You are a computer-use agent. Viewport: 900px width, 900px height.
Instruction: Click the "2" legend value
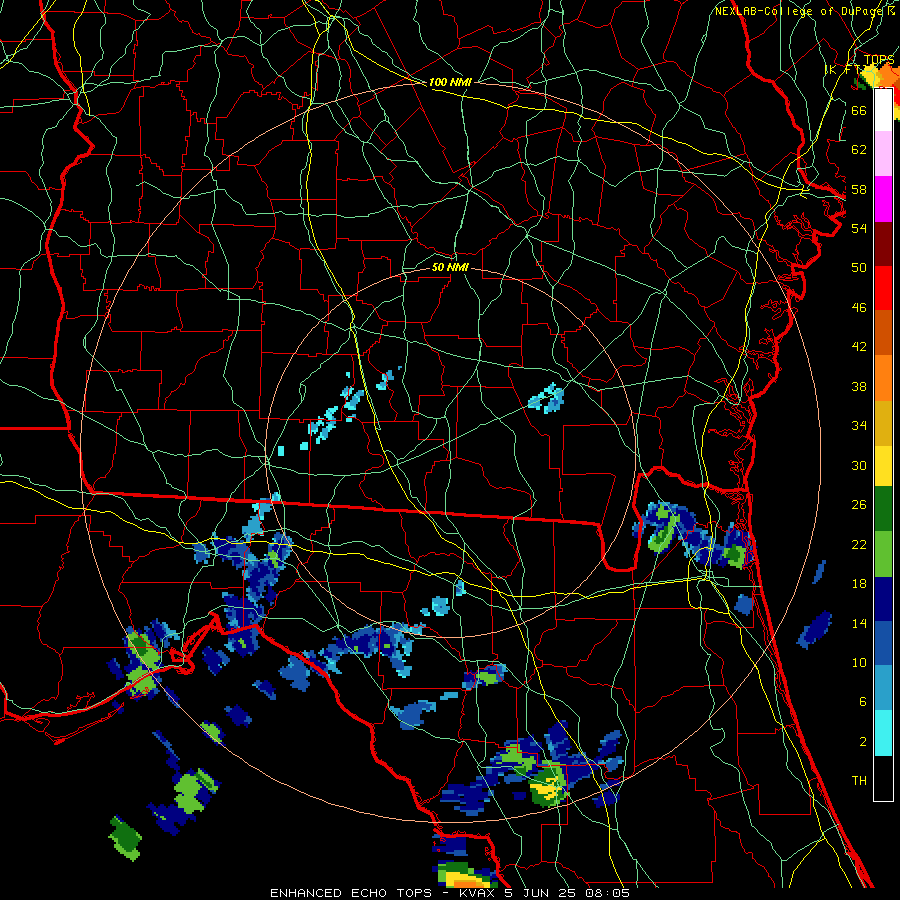863,742
